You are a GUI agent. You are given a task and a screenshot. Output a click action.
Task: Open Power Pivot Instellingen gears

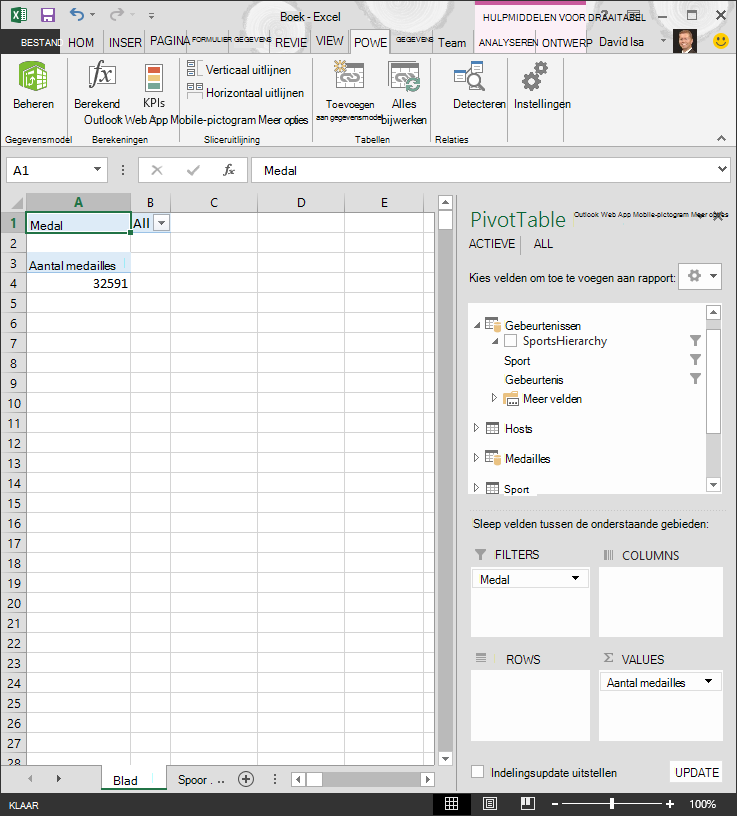point(535,77)
